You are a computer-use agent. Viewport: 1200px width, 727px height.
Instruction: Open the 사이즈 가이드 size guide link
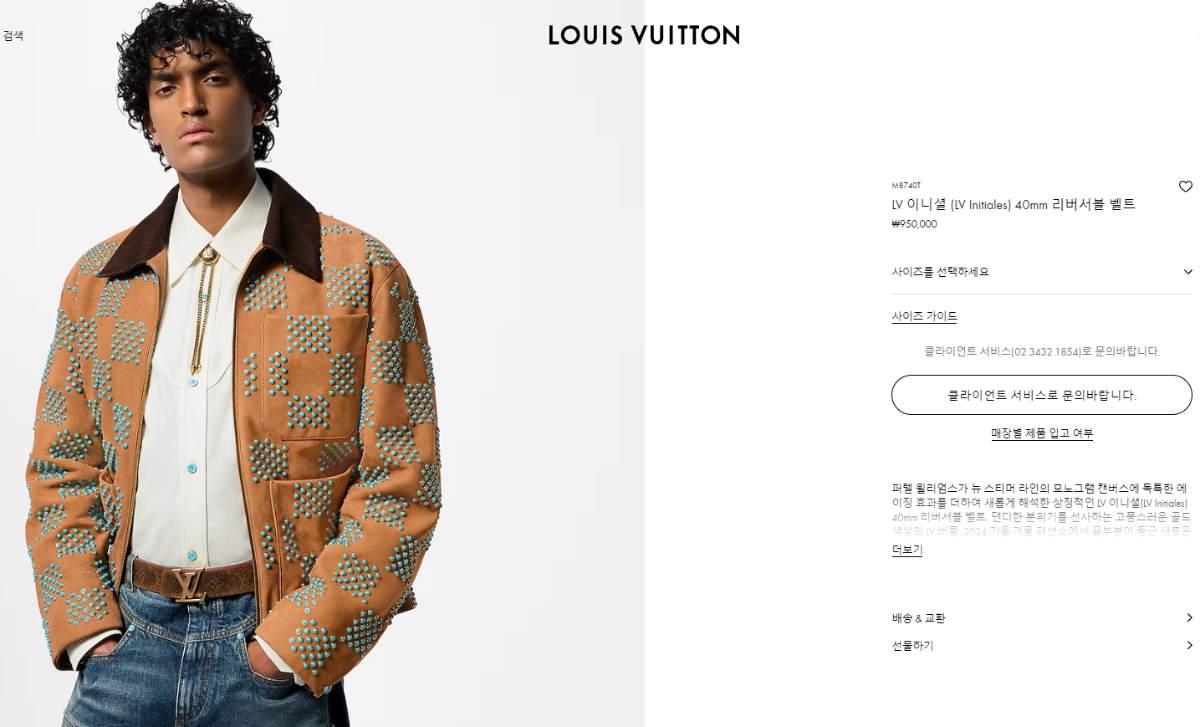click(x=924, y=316)
